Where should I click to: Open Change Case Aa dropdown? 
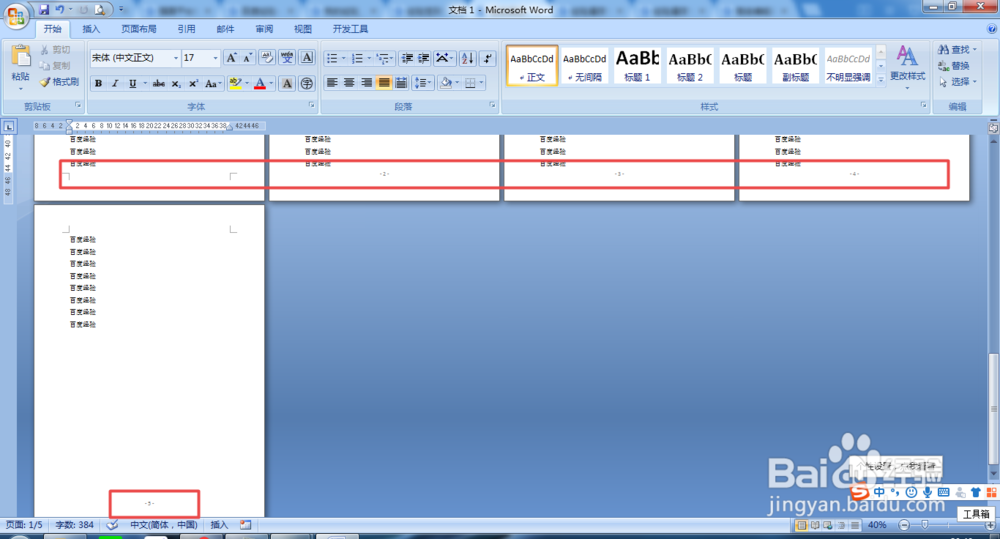click(x=213, y=84)
